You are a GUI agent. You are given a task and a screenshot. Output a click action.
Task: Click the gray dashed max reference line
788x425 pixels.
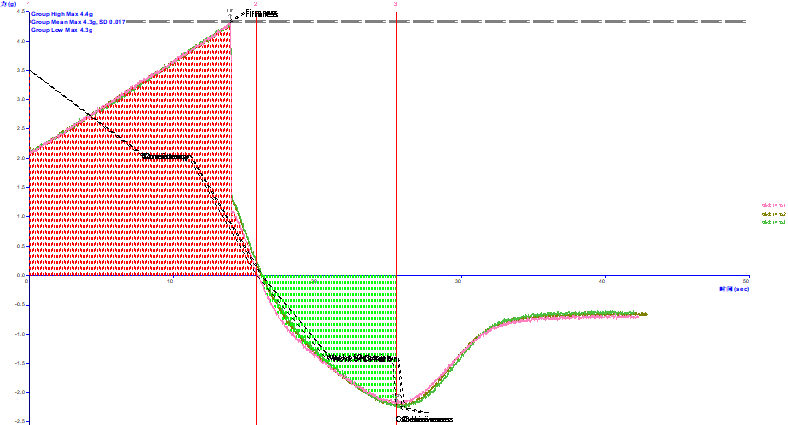pyautogui.click(x=500, y=21)
